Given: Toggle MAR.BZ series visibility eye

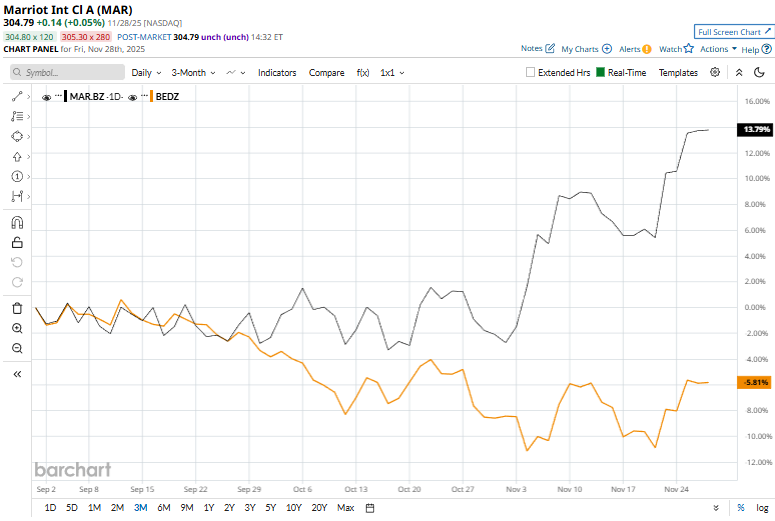Looking at the screenshot, I should point(46,97).
